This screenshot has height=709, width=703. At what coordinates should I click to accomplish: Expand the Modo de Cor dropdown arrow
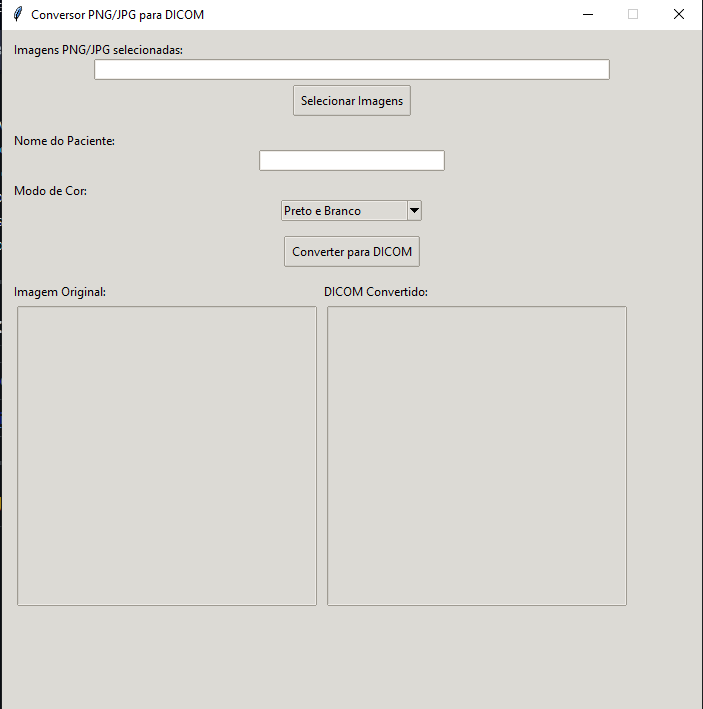pyautogui.click(x=414, y=211)
